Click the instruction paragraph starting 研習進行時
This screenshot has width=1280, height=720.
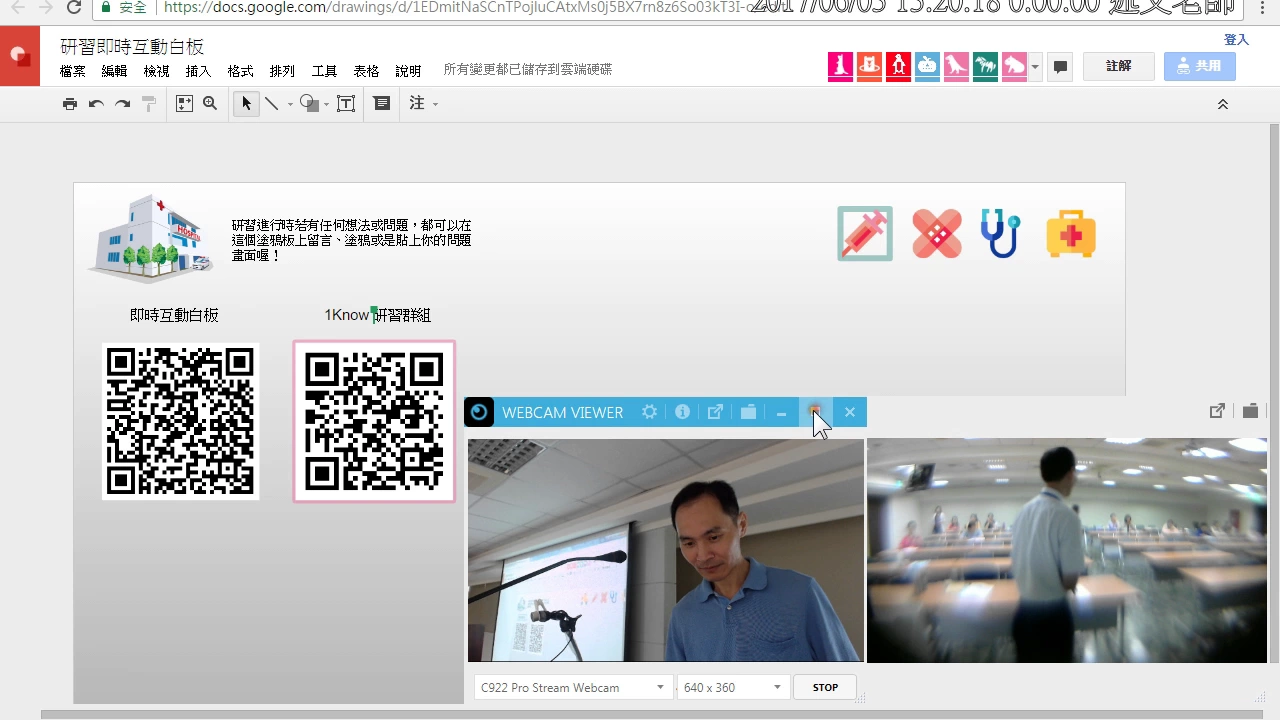352,240
